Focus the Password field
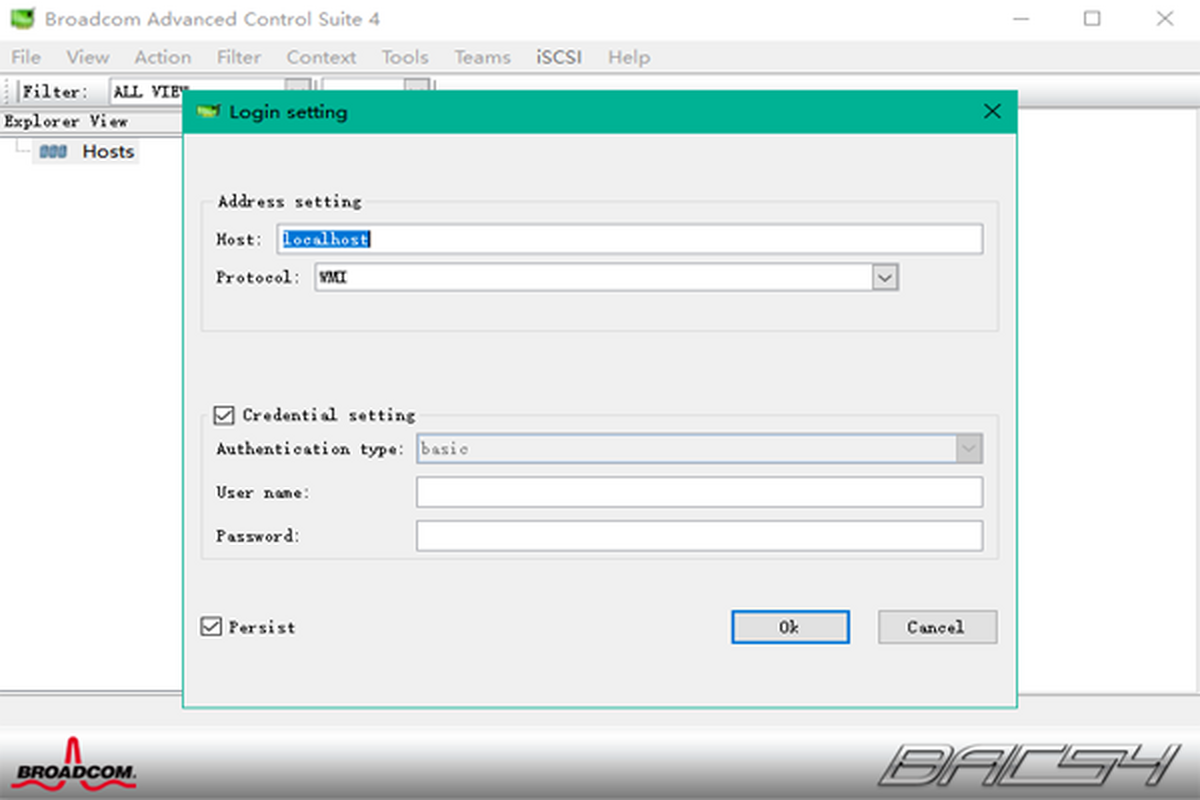Screen dimensions: 1200x800 pos(699,536)
